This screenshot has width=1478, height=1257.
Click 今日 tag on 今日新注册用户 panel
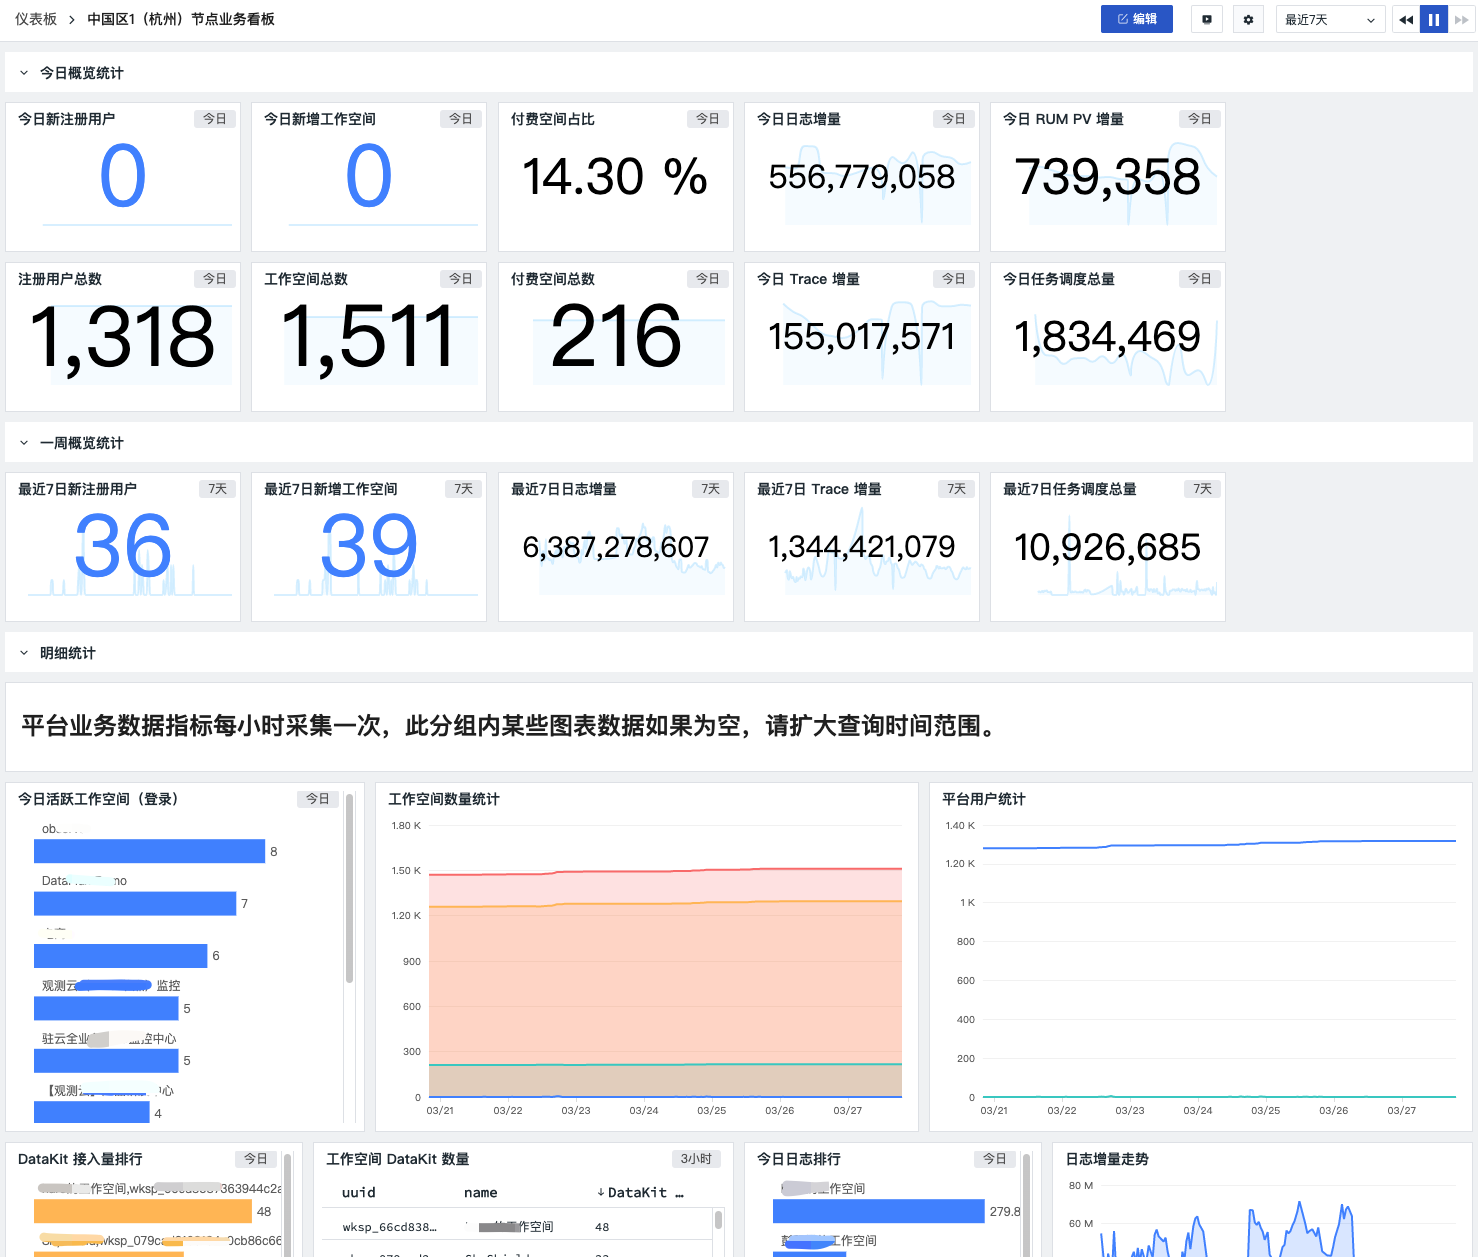(215, 119)
